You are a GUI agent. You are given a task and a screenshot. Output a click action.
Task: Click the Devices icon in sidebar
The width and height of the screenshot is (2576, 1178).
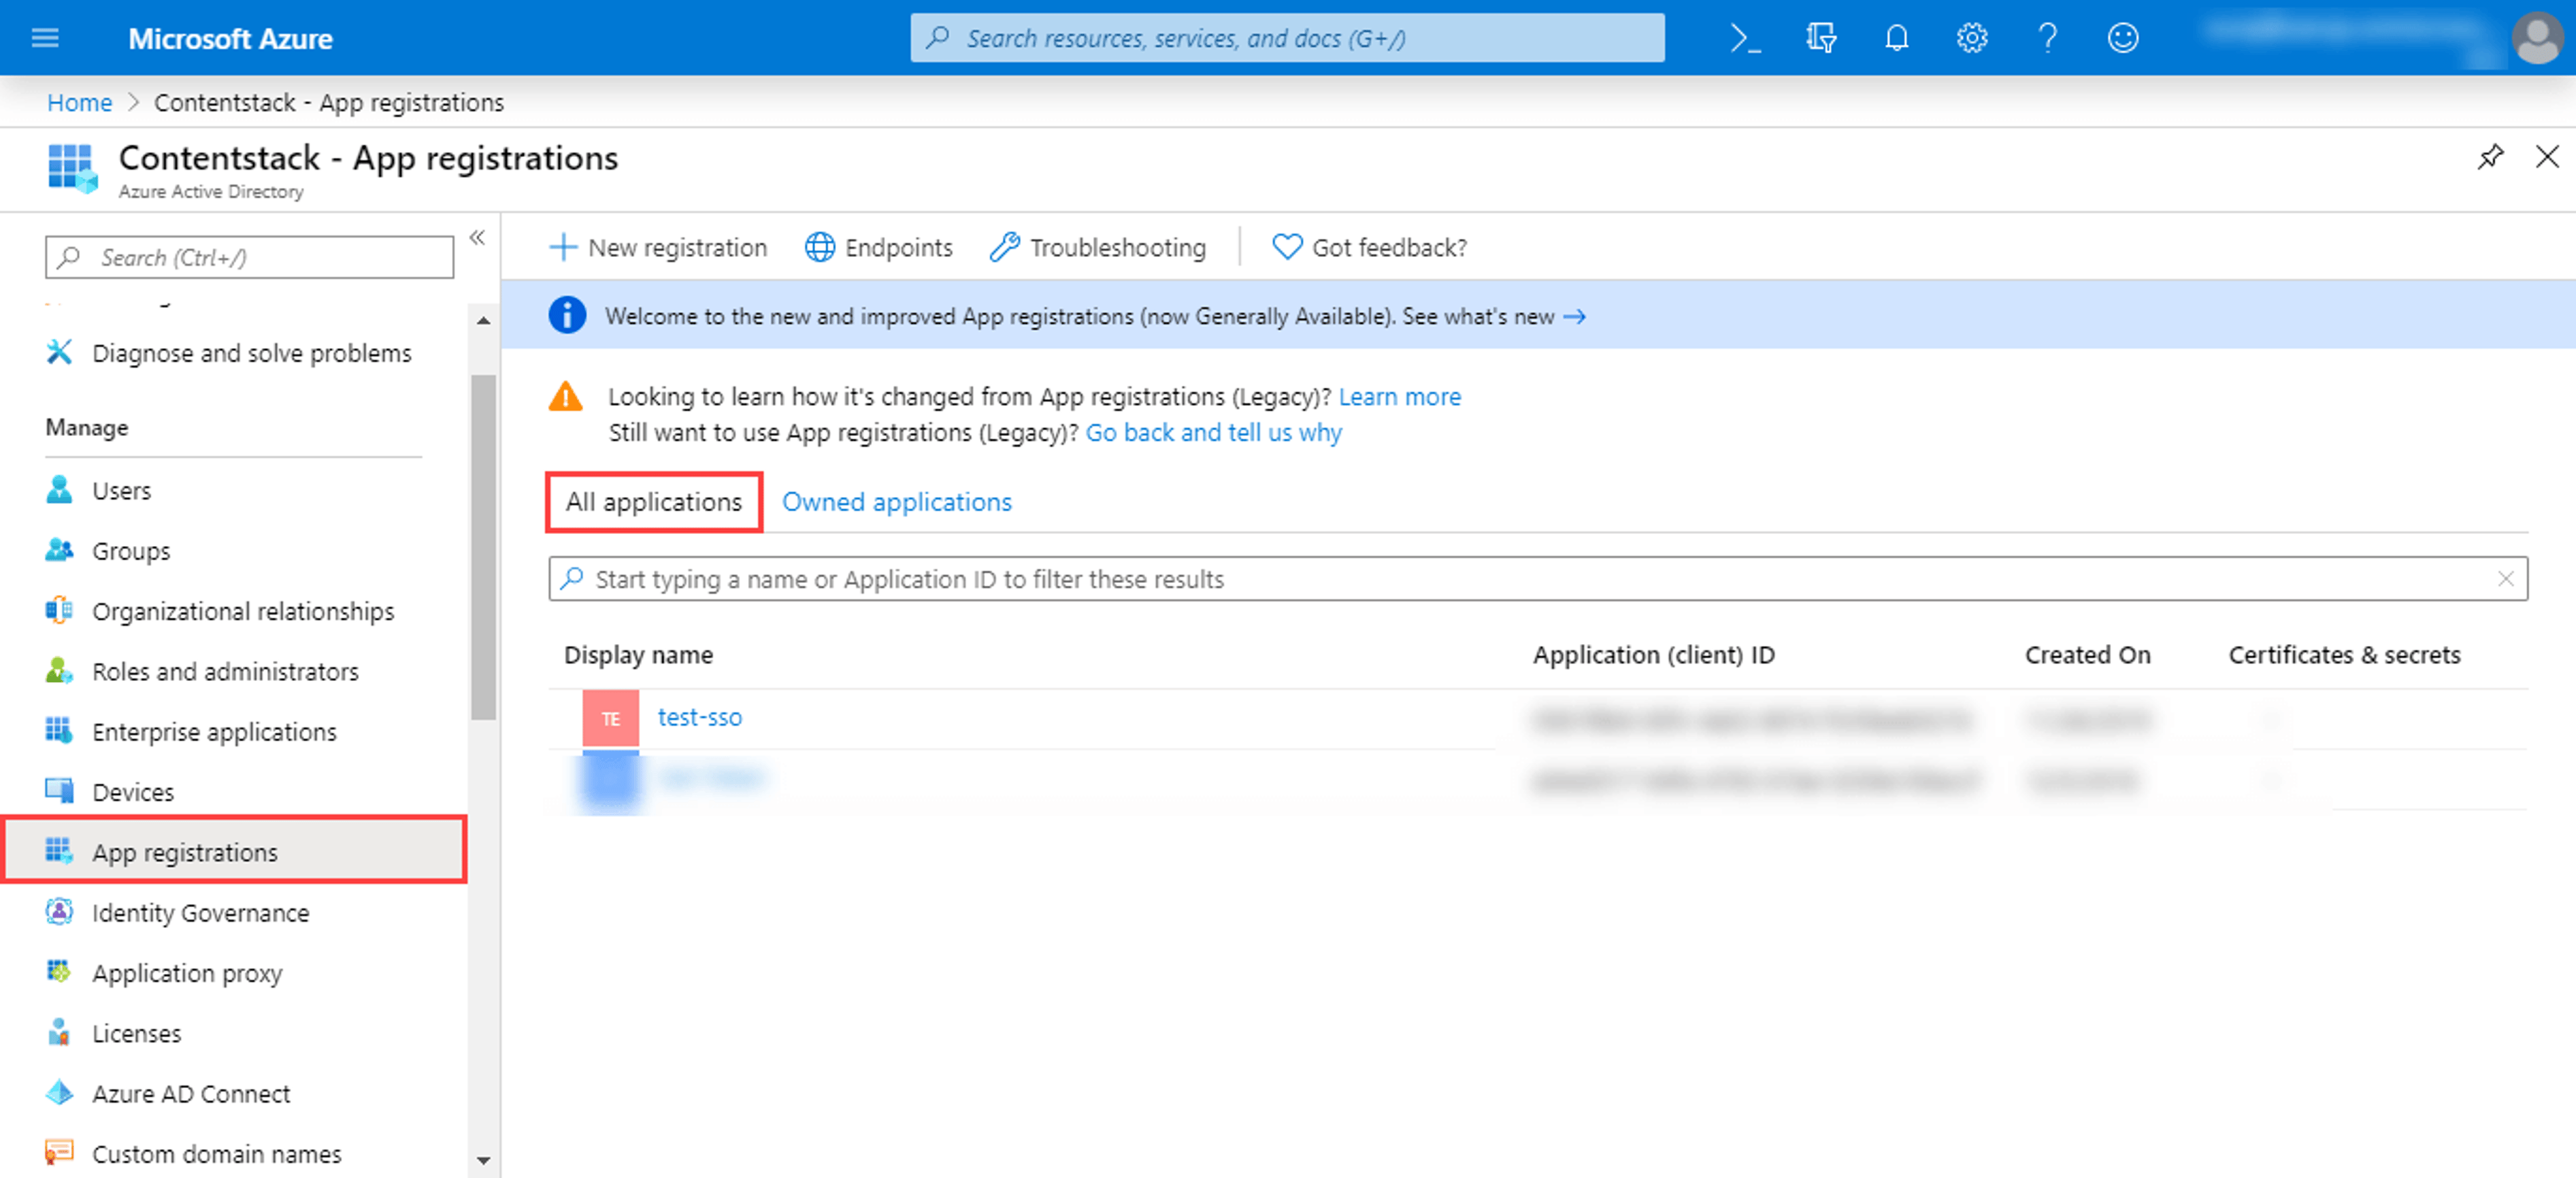[59, 791]
